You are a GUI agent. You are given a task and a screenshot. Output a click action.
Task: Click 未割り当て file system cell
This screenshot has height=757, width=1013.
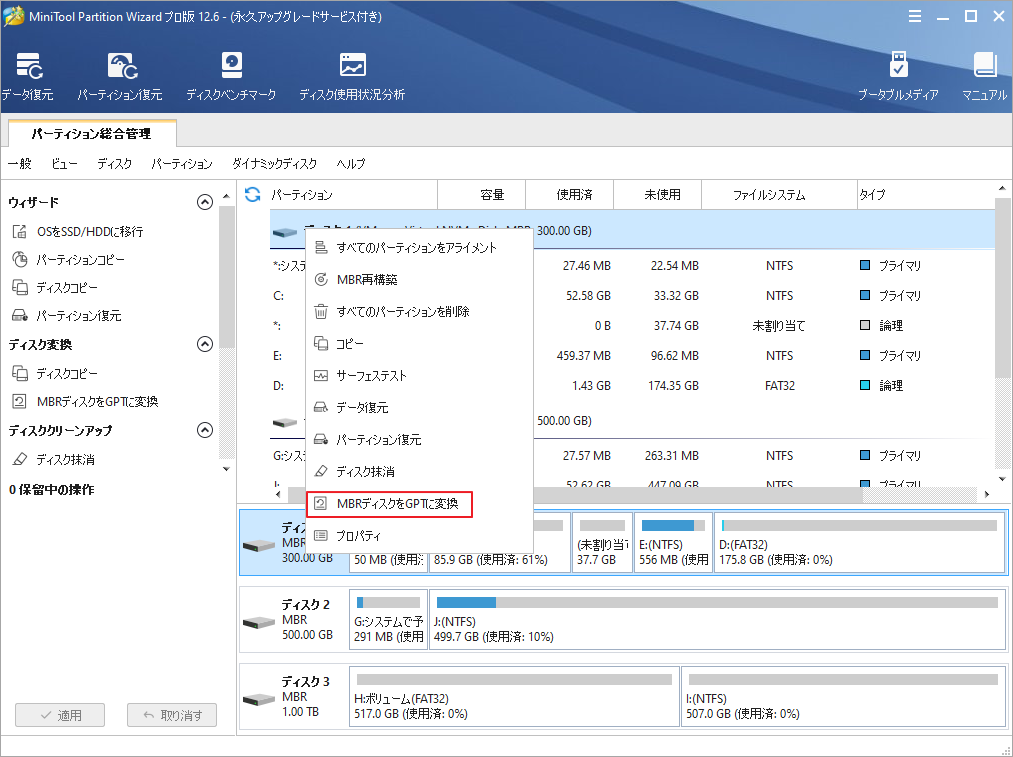pyautogui.click(x=779, y=326)
